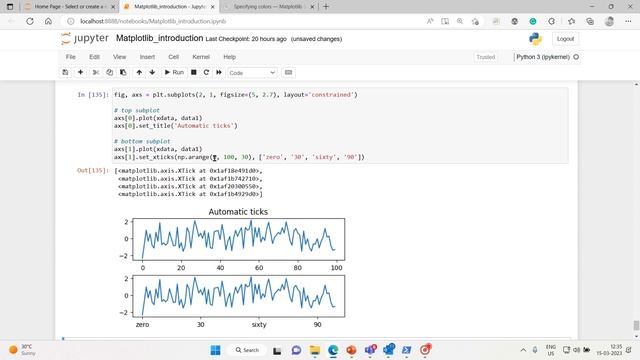Open the Help menu

[x=229, y=57]
